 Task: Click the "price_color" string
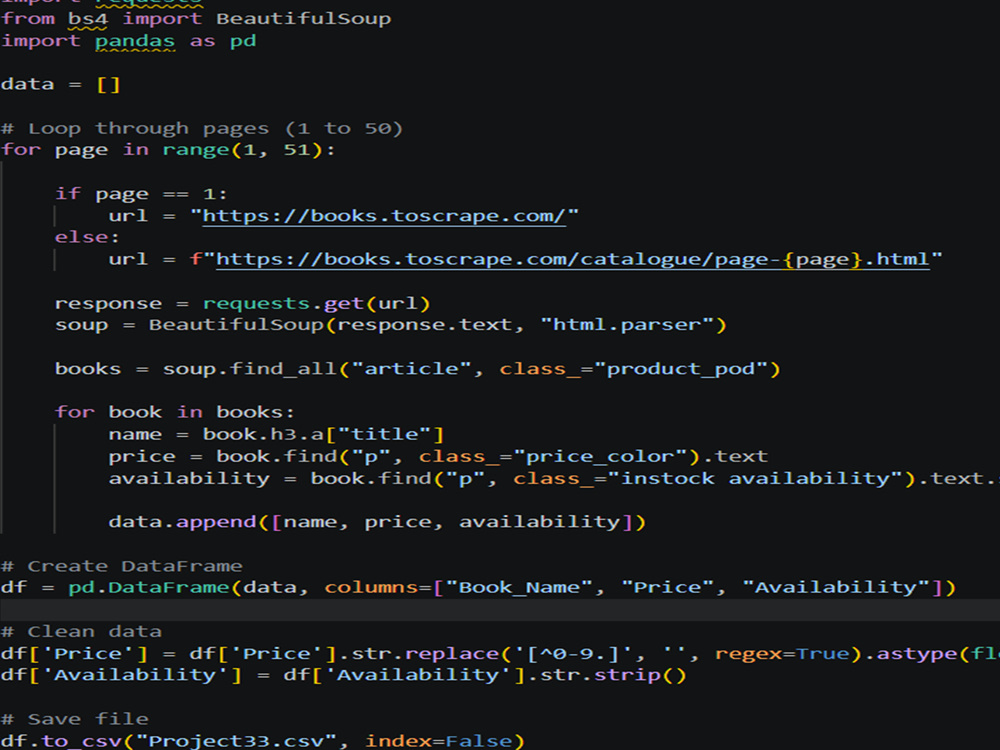click(x=600, y=457)
